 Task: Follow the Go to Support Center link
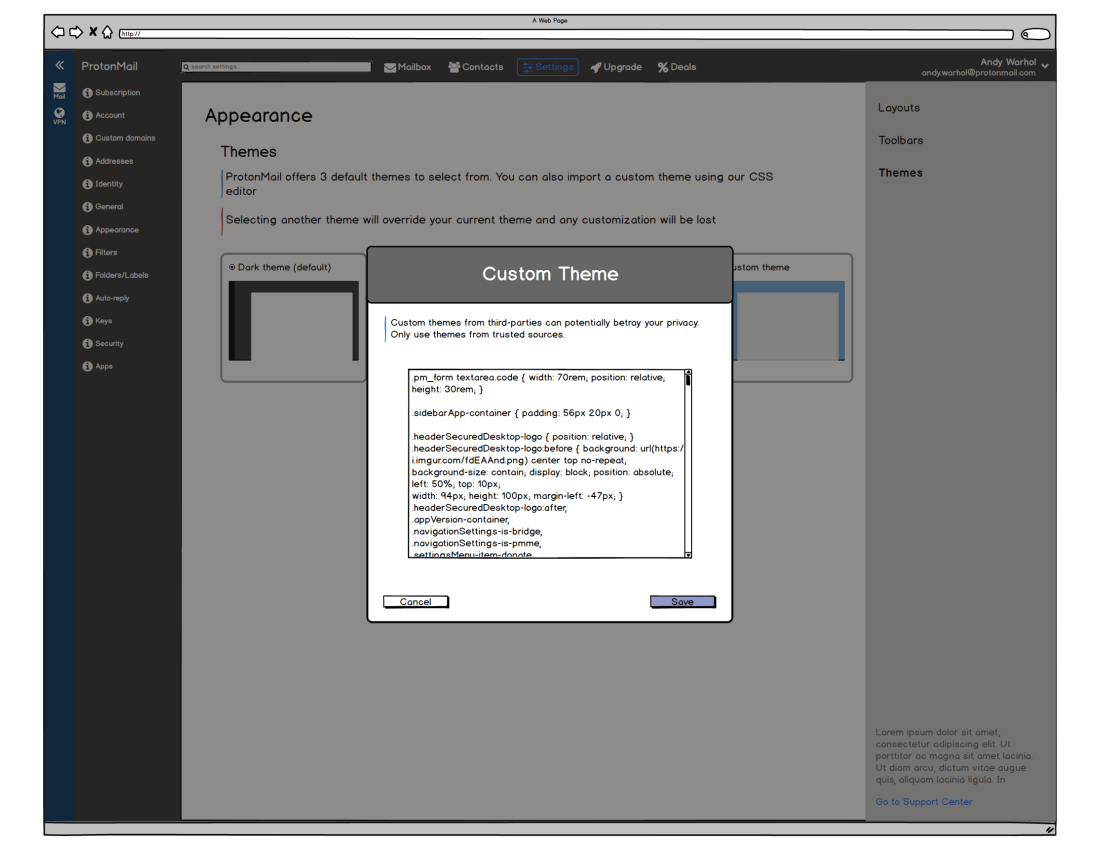pyautogui.click(x=923, y=801)
